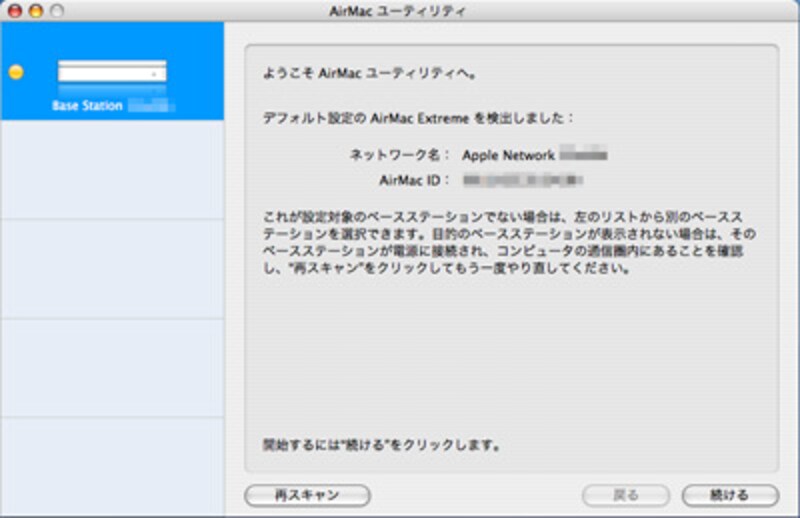Screen dimensions: 800x518
Task: Close the AirMac ユーティリティ window
Action: (x=14, y=9)
